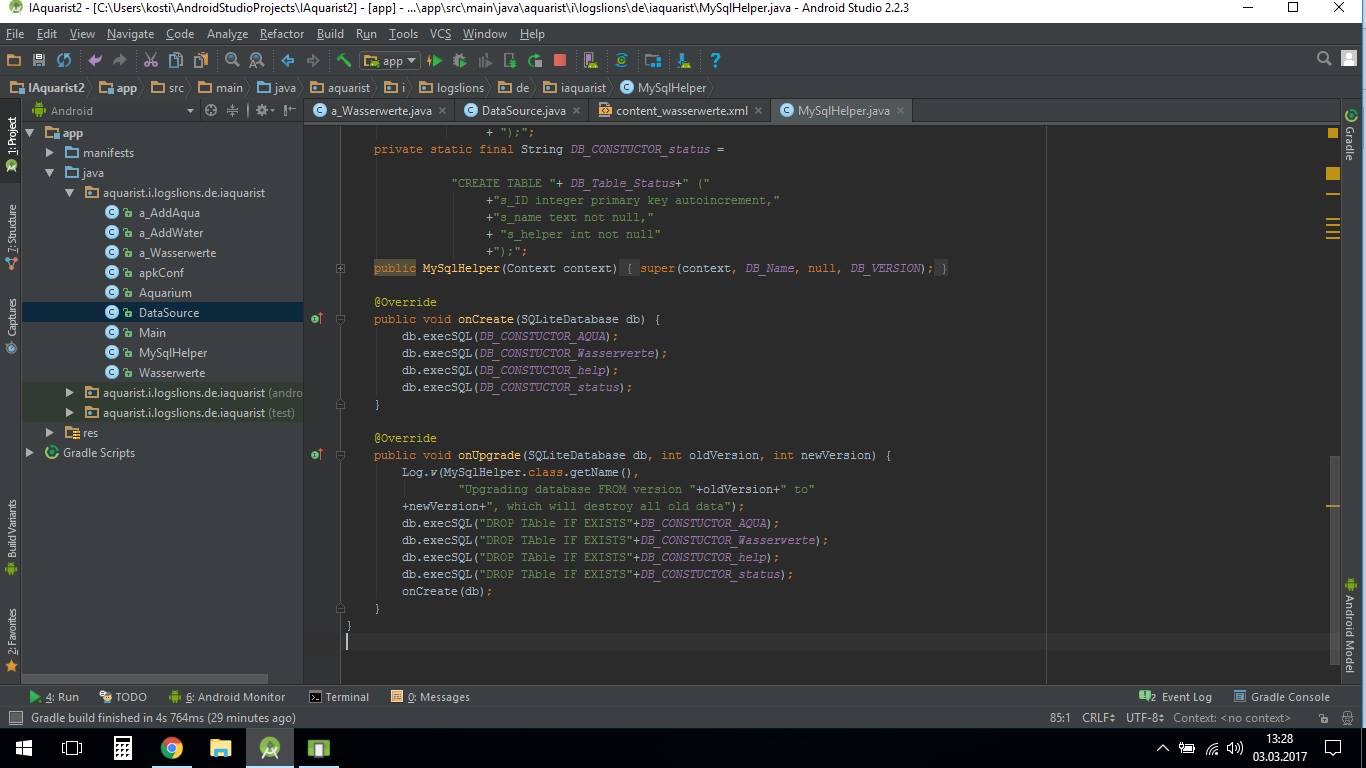Open the Terminal tool window
The width and height of the screenshot is (1366, 768).
(x=339, y=697)
